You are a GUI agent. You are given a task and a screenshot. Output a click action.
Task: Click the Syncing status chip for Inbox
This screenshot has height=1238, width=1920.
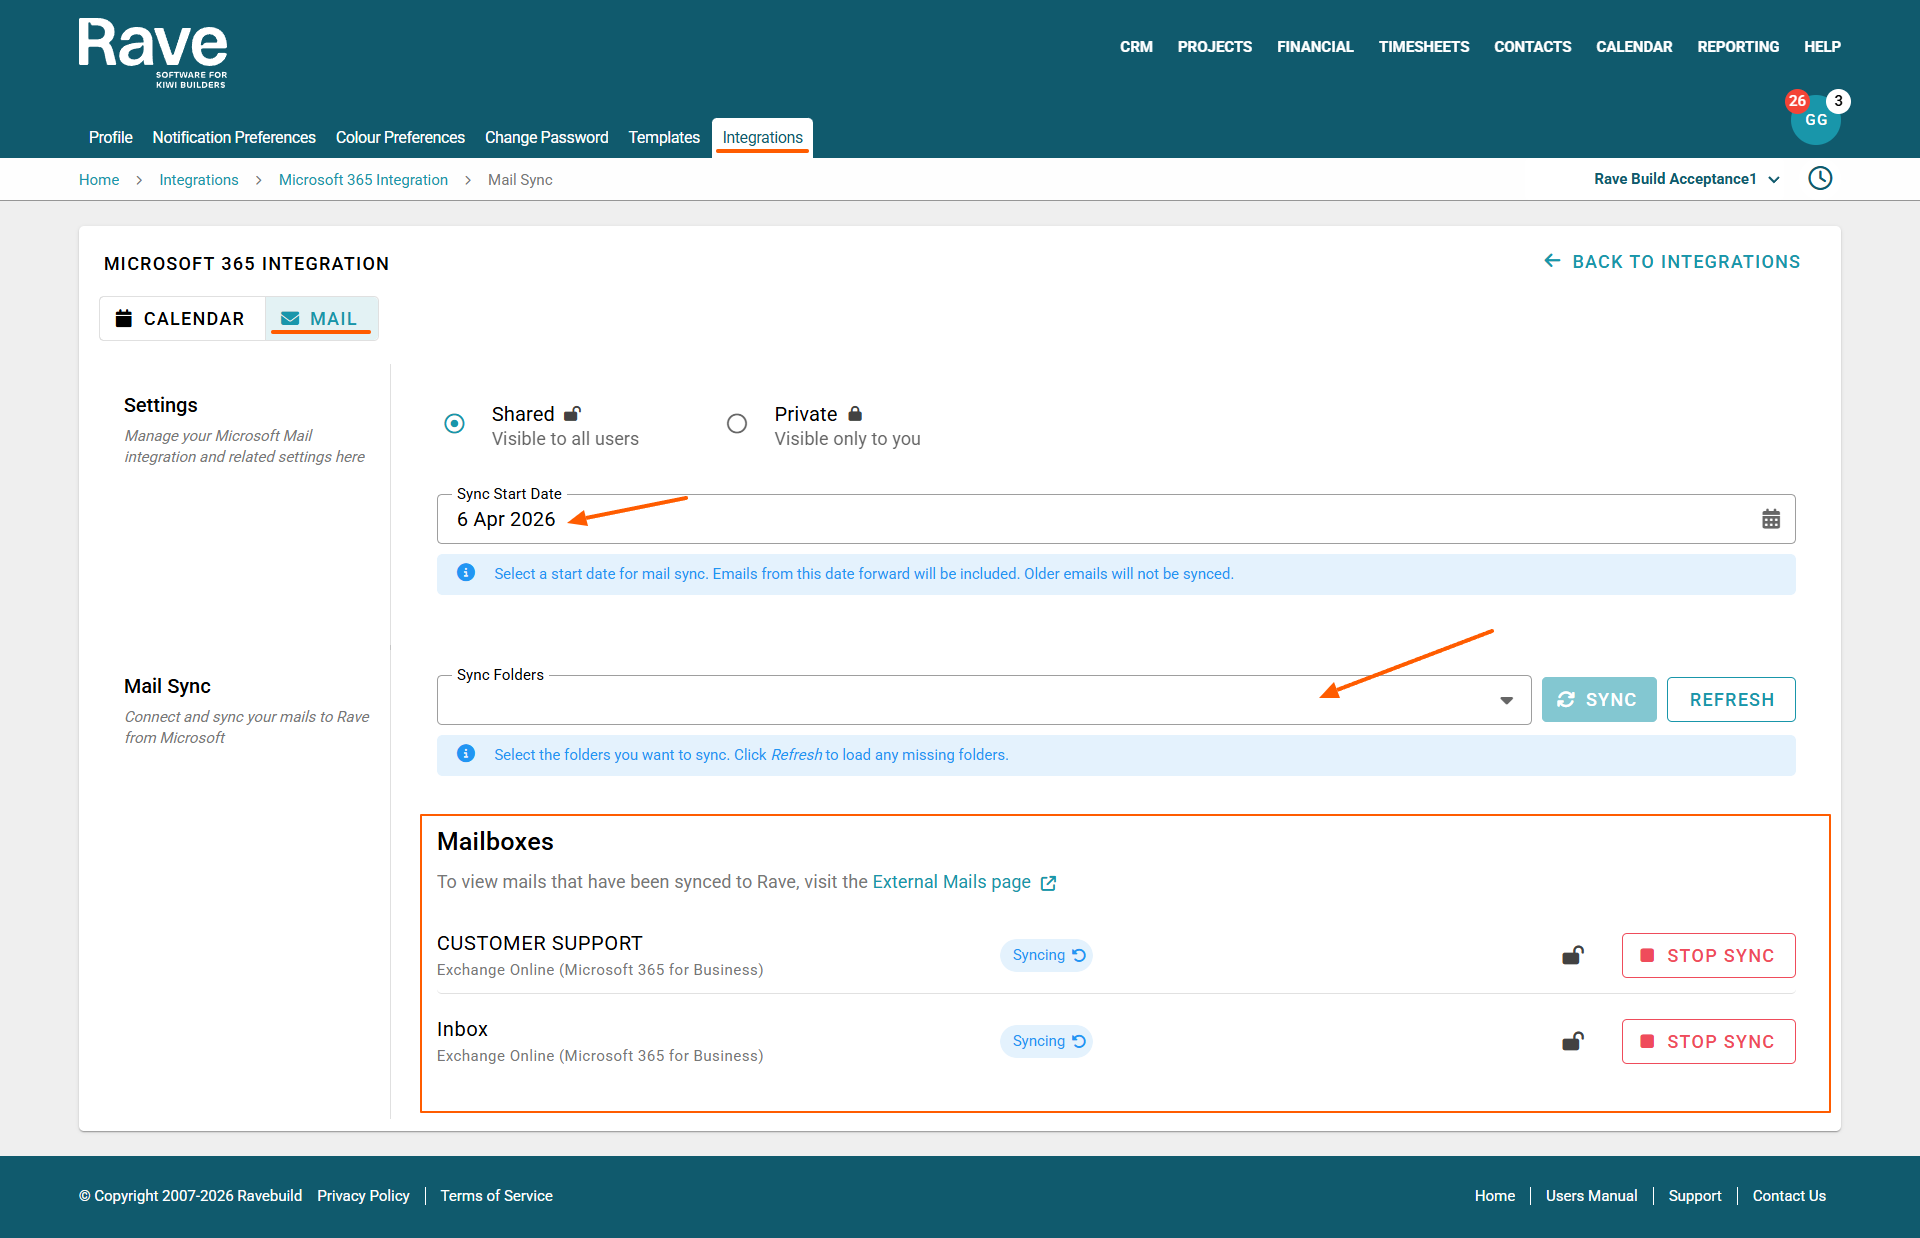1046,1042
